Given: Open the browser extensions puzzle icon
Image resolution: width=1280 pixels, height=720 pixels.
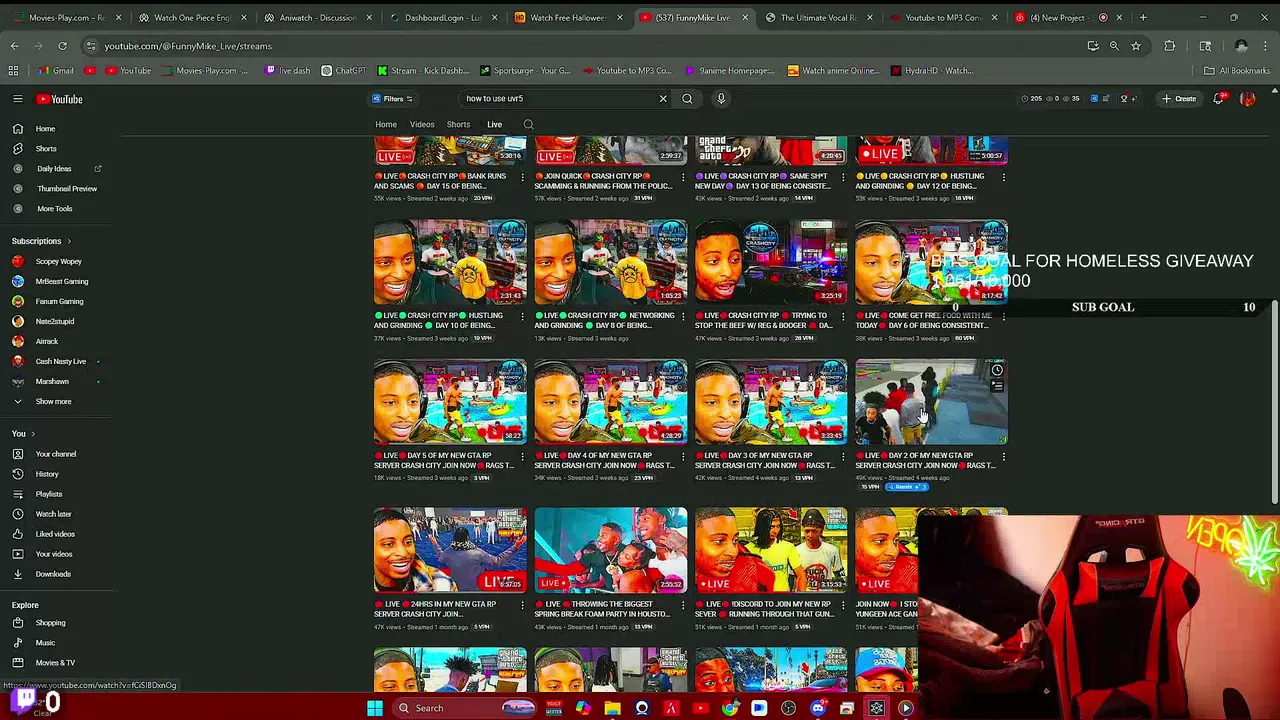Looking at the screenshot, I should pyautogui.click(x=1169, y=46).
